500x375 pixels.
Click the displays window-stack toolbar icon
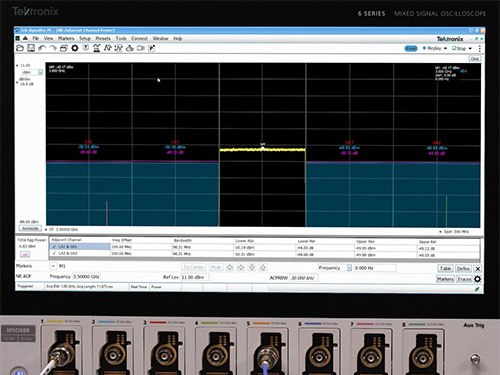[x=64, y=48]
